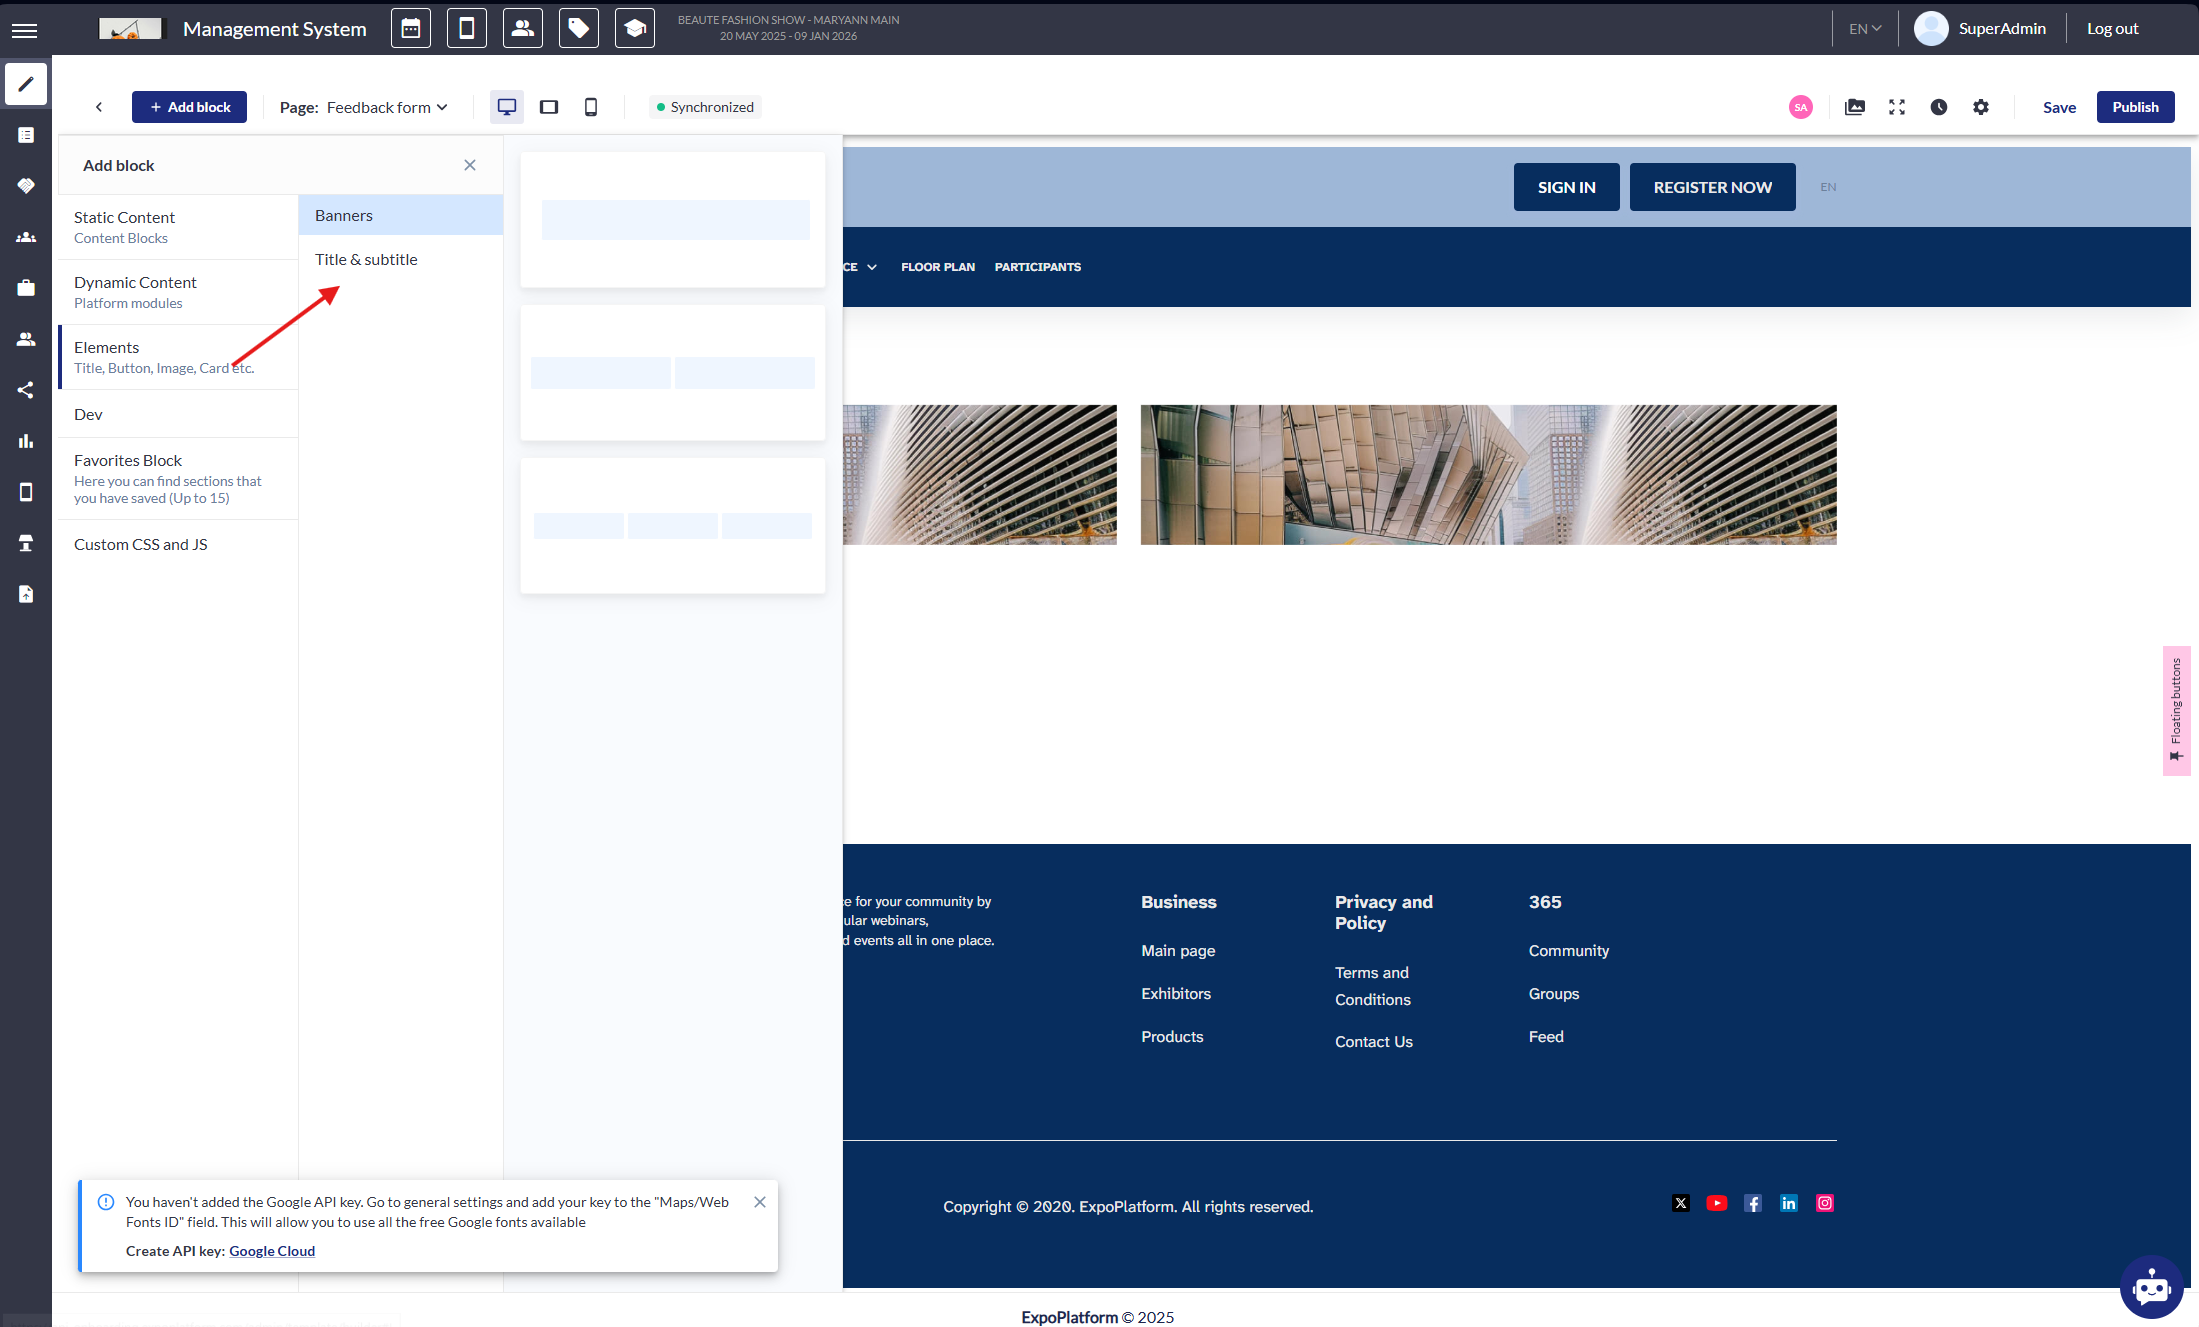Open the media gallery icon
Screen dimensions: 2199x1327
1854,107
